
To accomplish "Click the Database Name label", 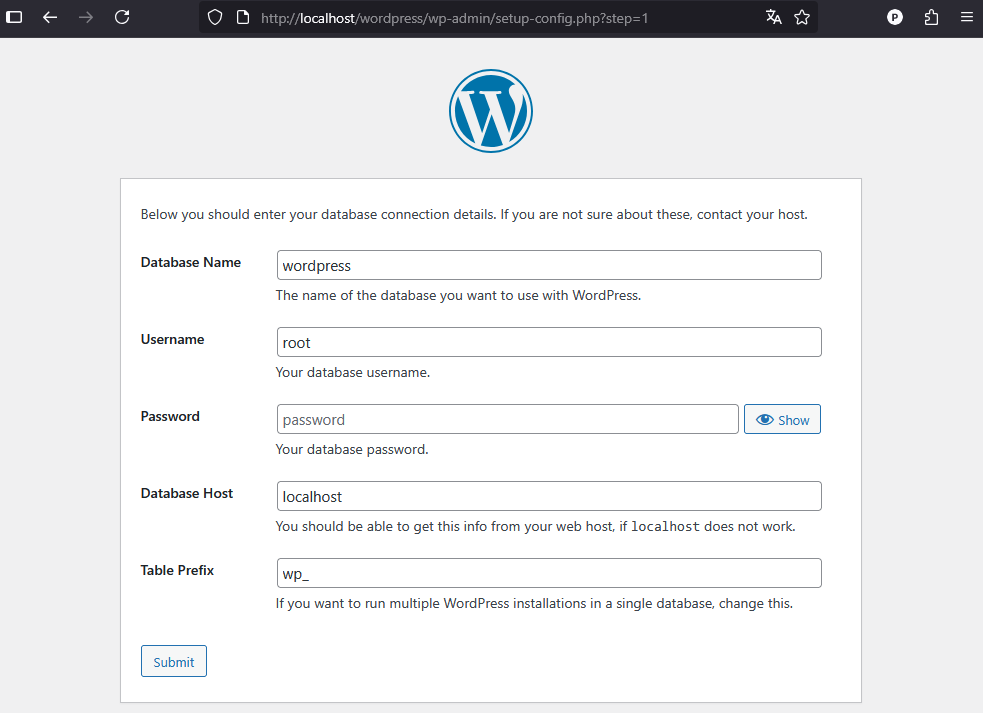I will 191,262.
